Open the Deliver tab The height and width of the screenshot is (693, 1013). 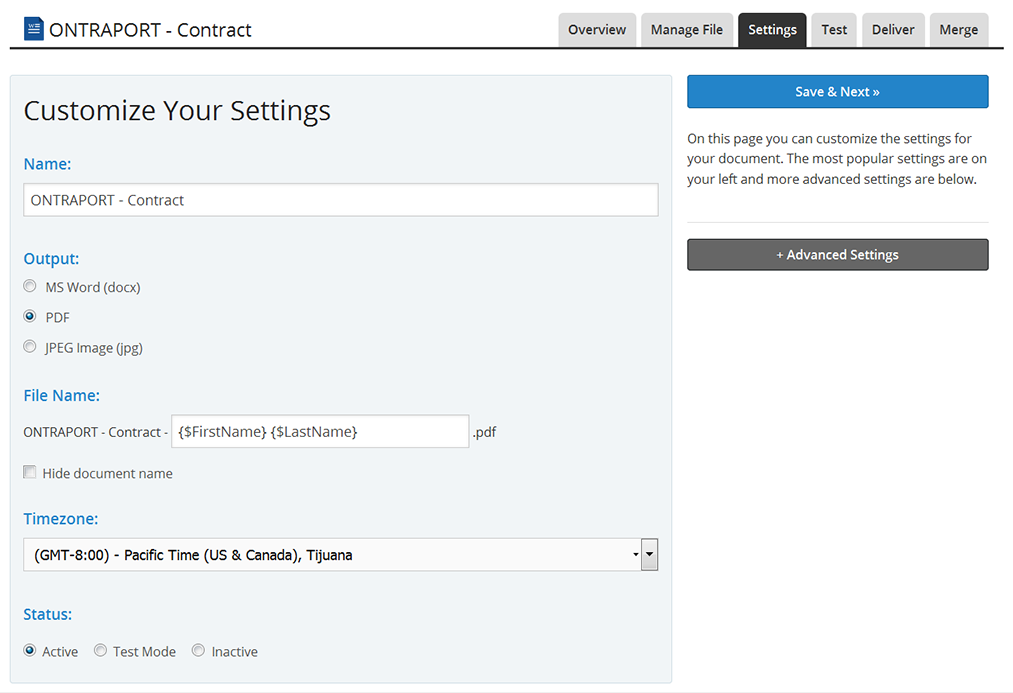point(893,30)
